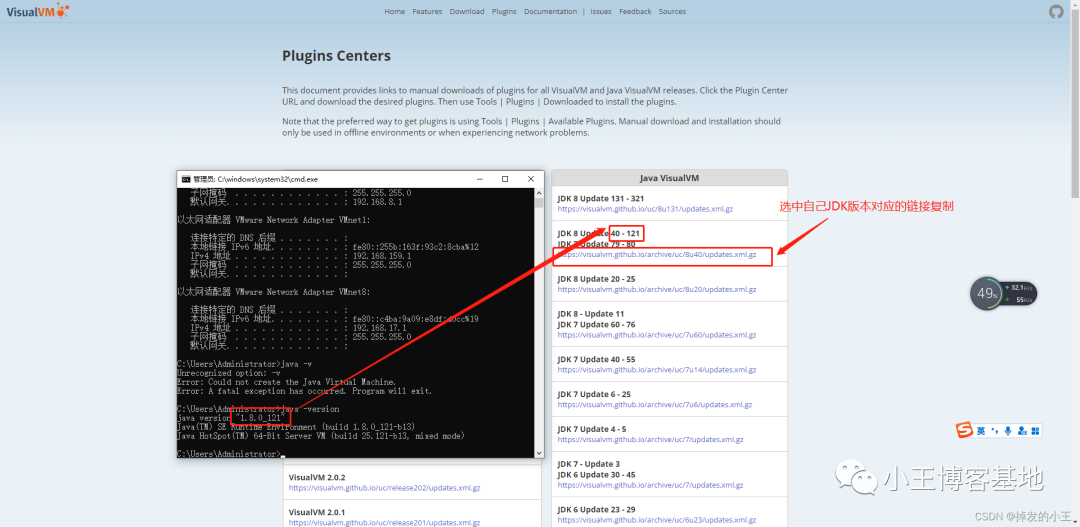Open Feedback nav link
Image resolution: width=1080 pixels, height=527 pixels.
[x=635, y=11]
